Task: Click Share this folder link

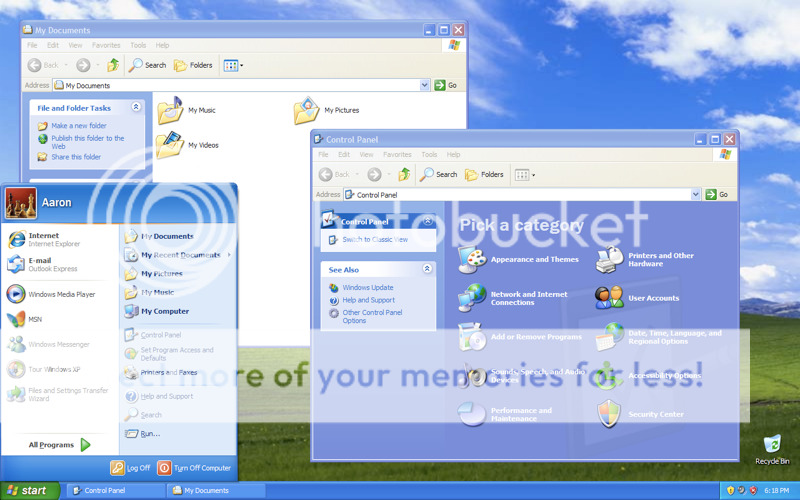Action: coord(76,157)
